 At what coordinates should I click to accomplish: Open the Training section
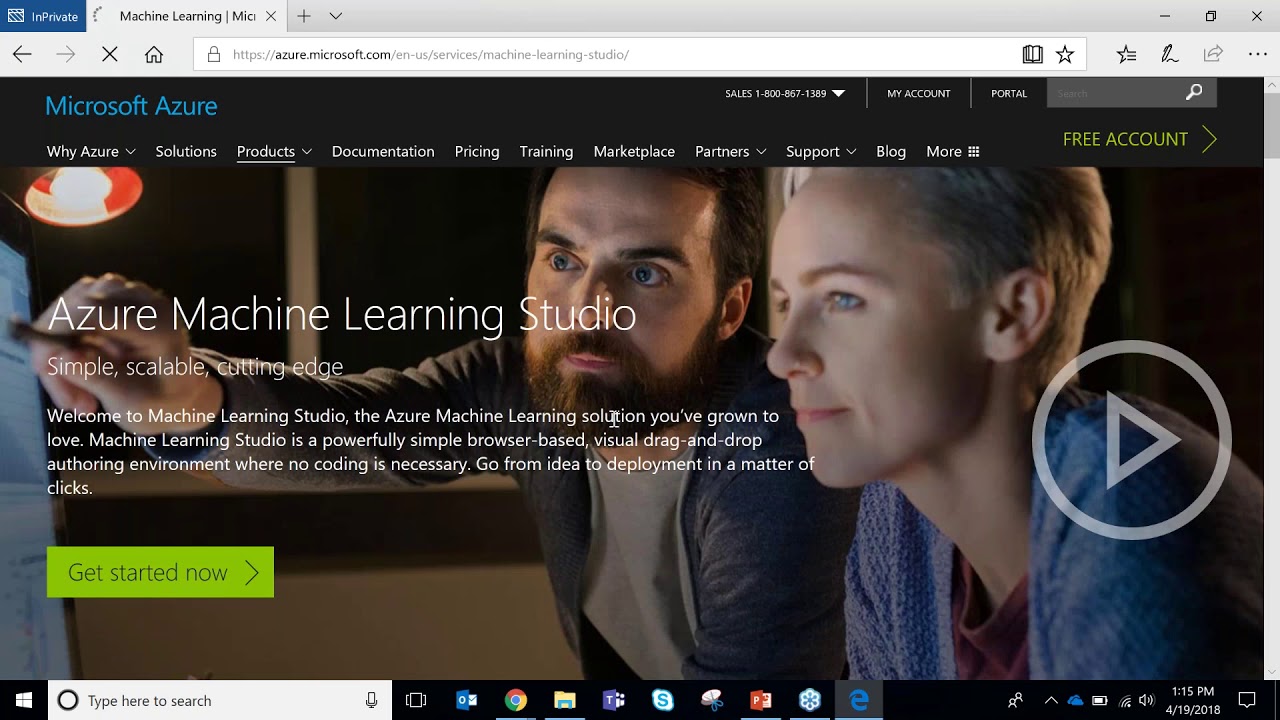[x=546, y=152]
